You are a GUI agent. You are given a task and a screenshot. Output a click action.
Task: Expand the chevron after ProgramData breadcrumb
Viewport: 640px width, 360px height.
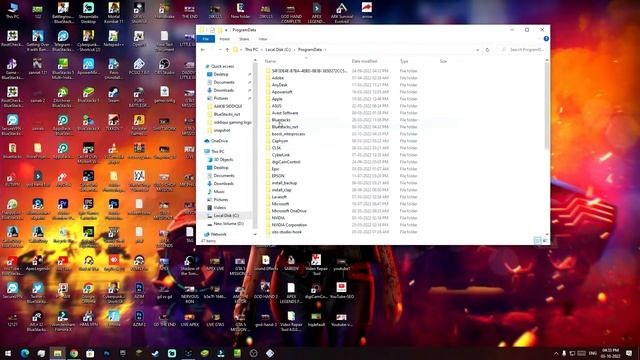(x=325, y=49)
